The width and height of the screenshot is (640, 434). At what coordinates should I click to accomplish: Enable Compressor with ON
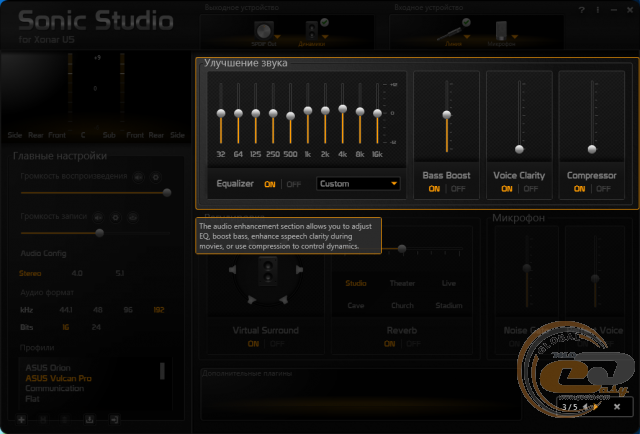[x=580, y=189]
